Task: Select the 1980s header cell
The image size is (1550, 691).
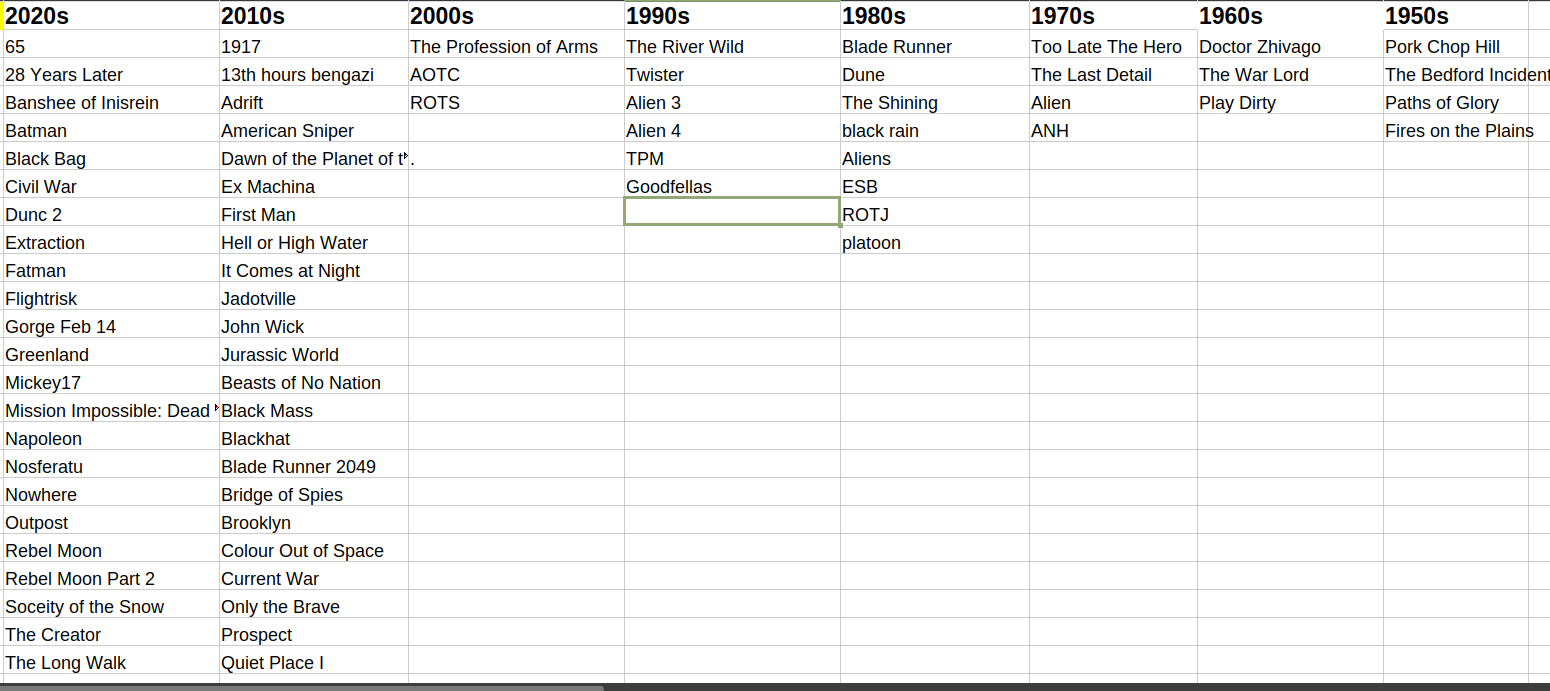Action: 935,16
